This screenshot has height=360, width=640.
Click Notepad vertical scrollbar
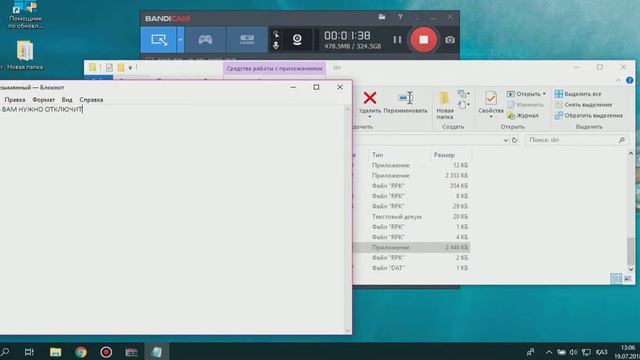point(348,219)
